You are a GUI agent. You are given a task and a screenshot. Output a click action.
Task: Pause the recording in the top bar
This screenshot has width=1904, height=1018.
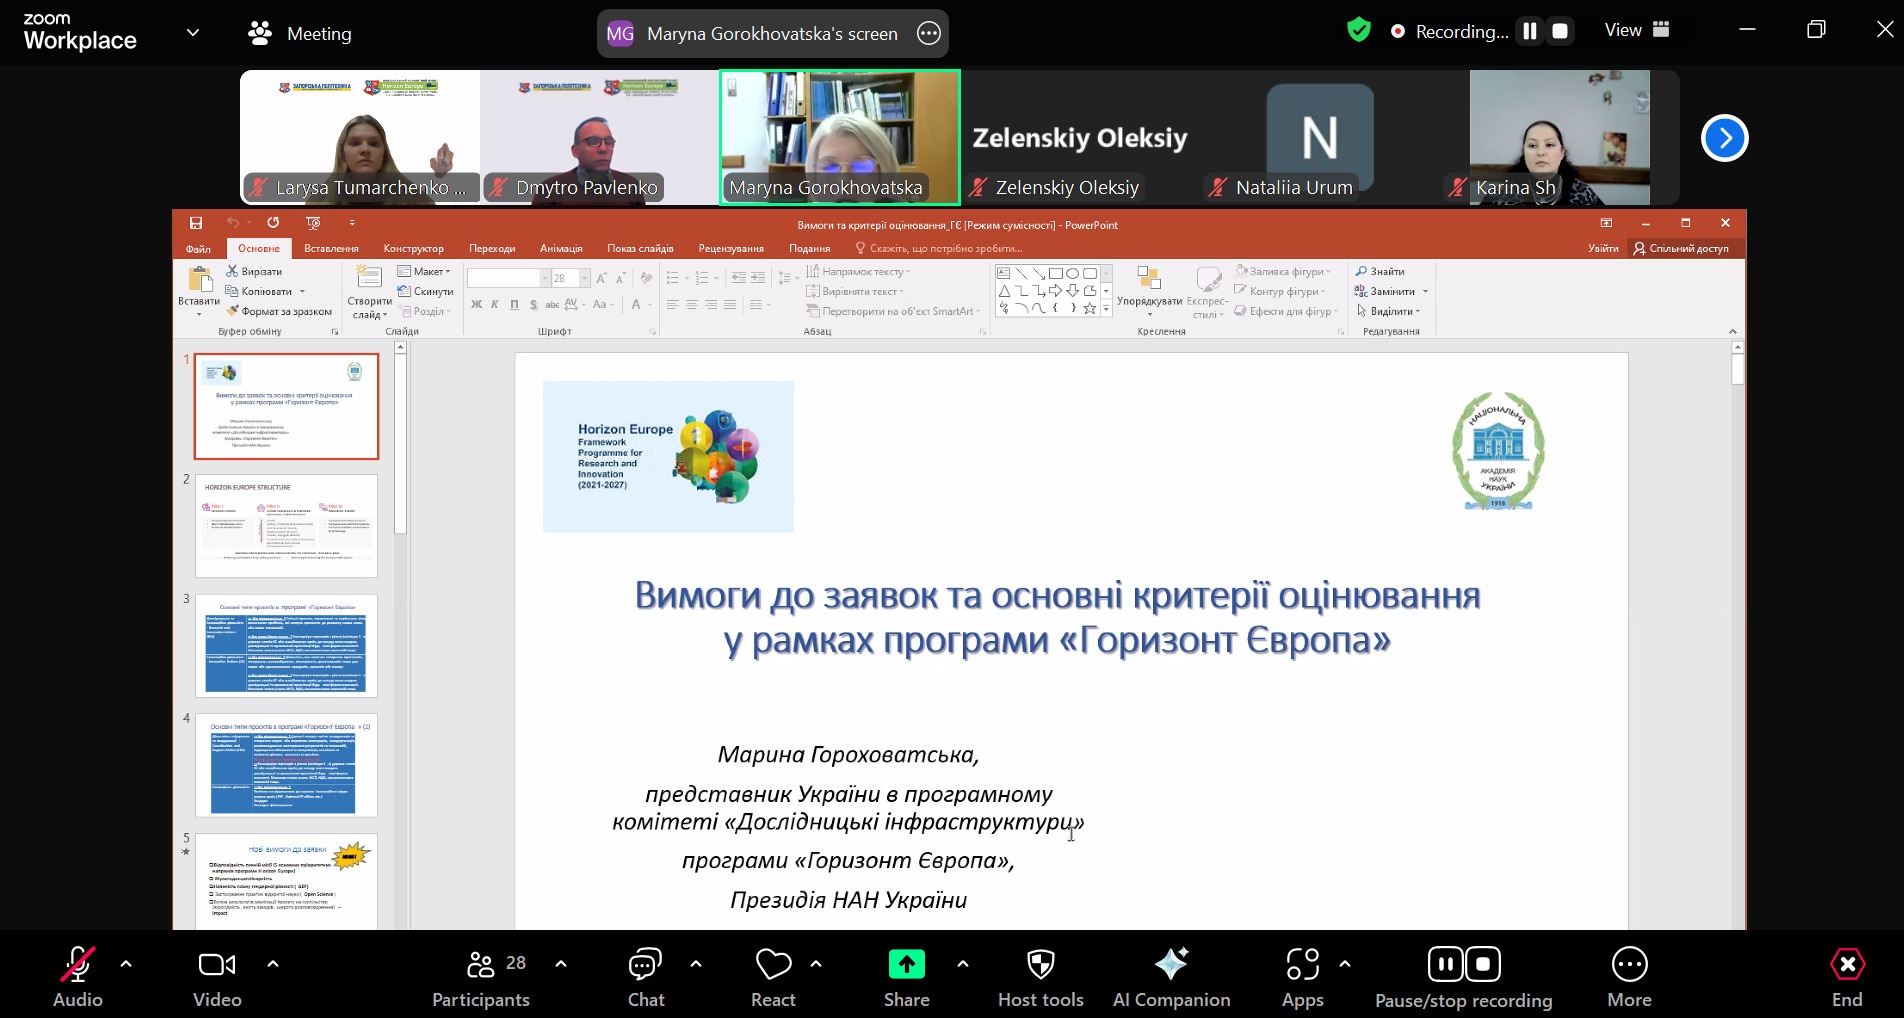tap(1529, 32)
